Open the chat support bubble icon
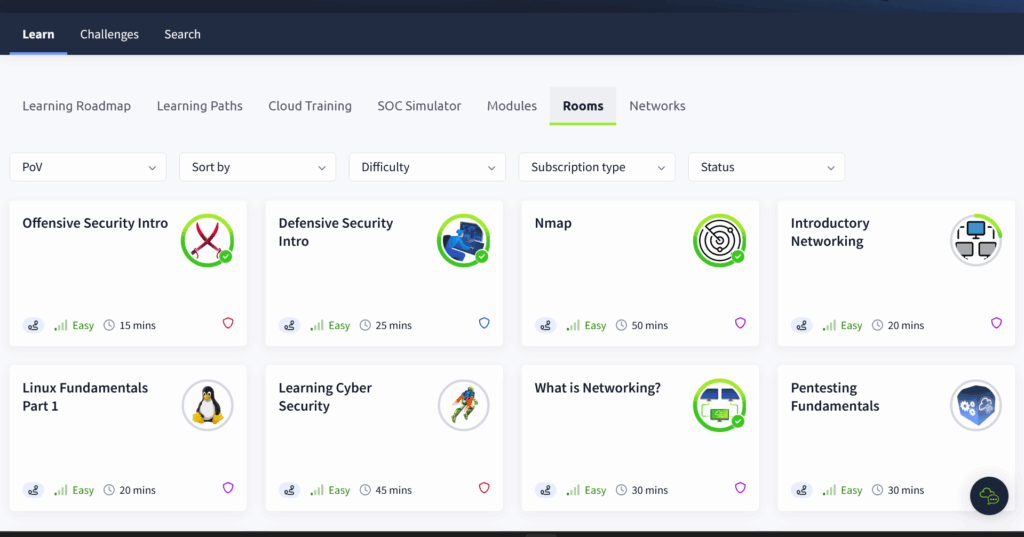 (x=989, y=496)
